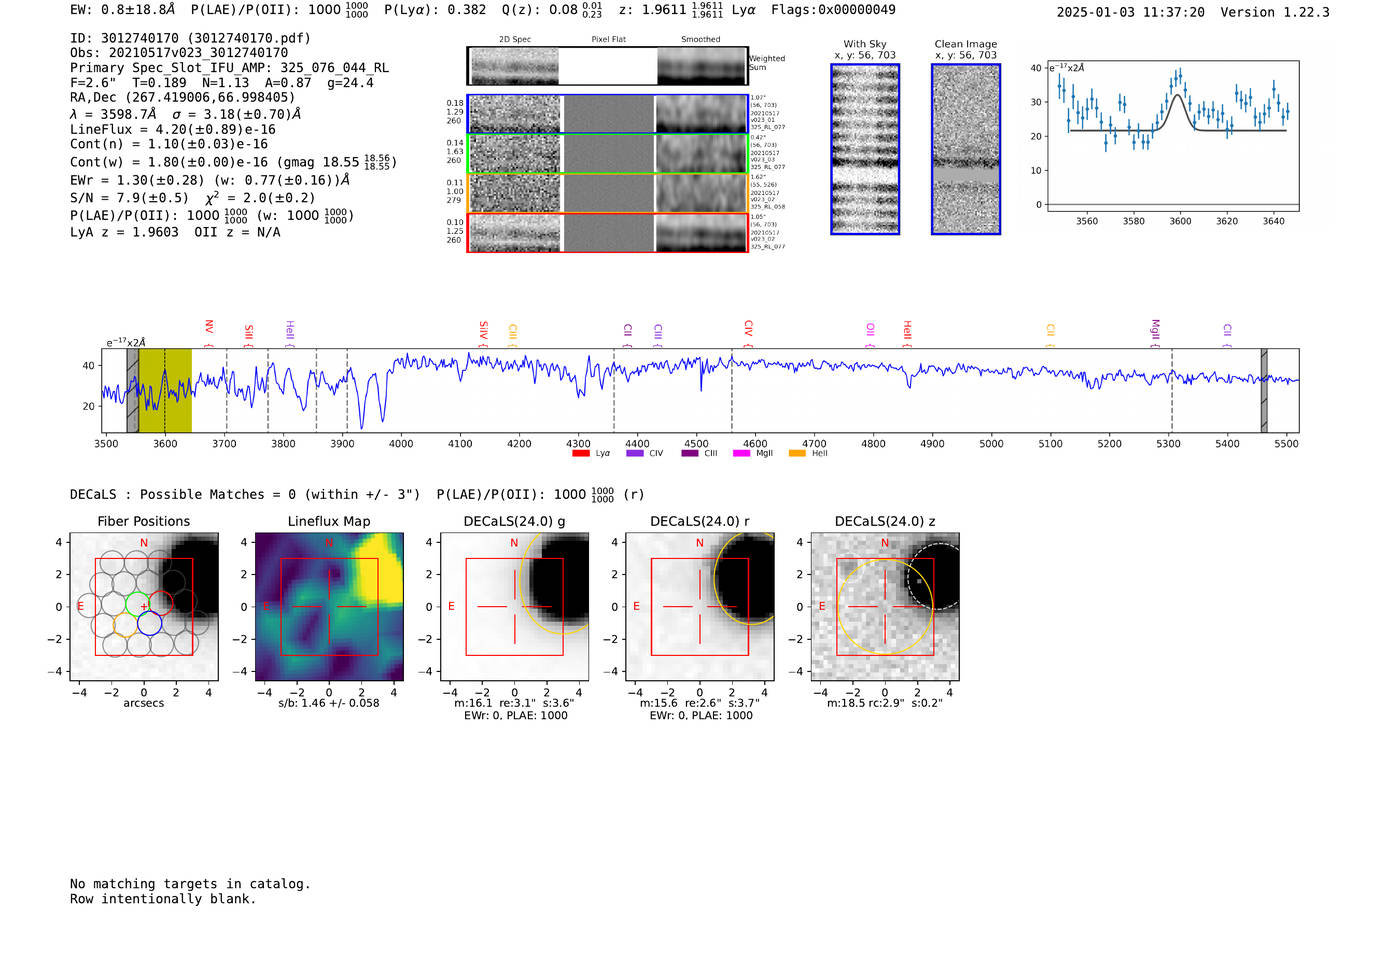Open the DECaLS(24.0) g image
Image resolution: width=1400 pixels, height=953 pixels.
pyautogui.click(x=514, y=607)
